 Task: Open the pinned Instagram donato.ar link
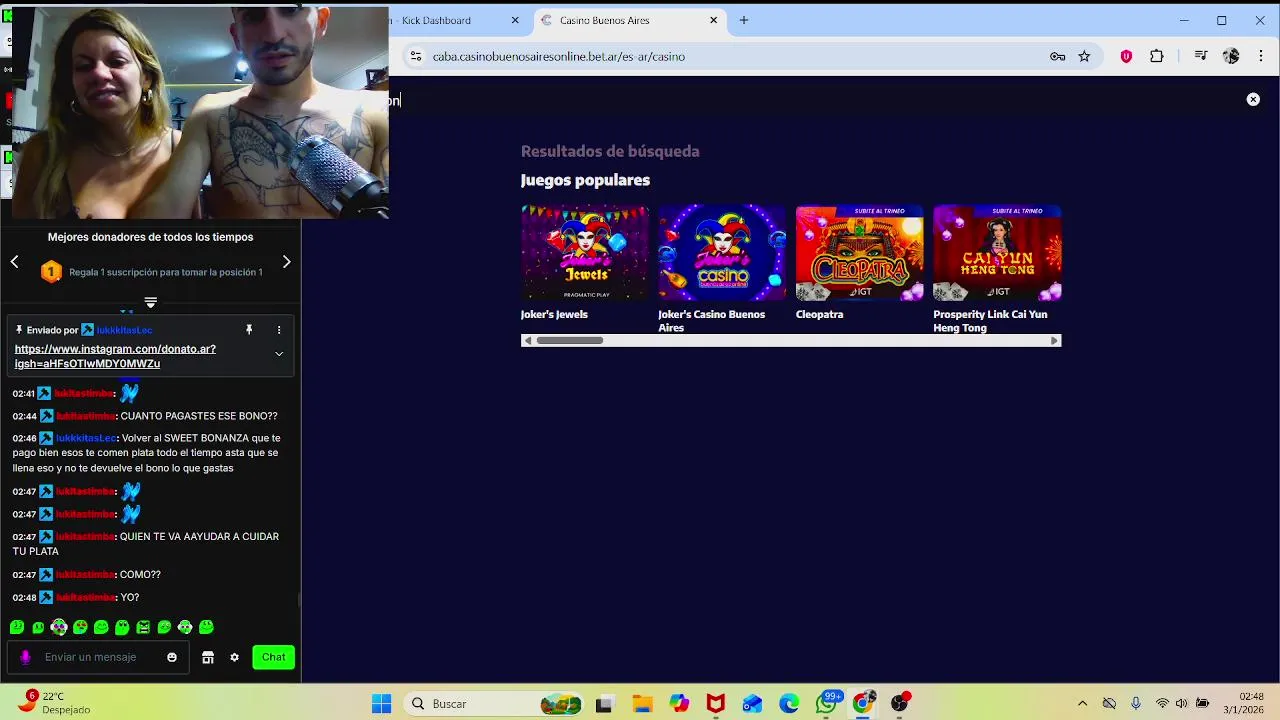pyautogui.click(x=115, y=356)
